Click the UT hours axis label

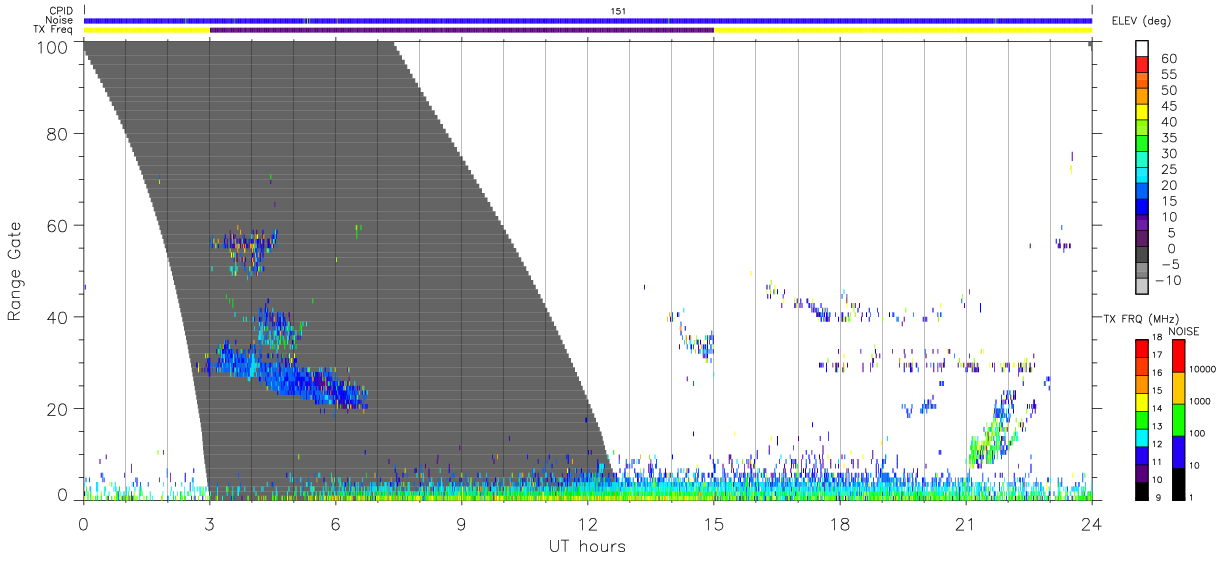tap(586, 545)
